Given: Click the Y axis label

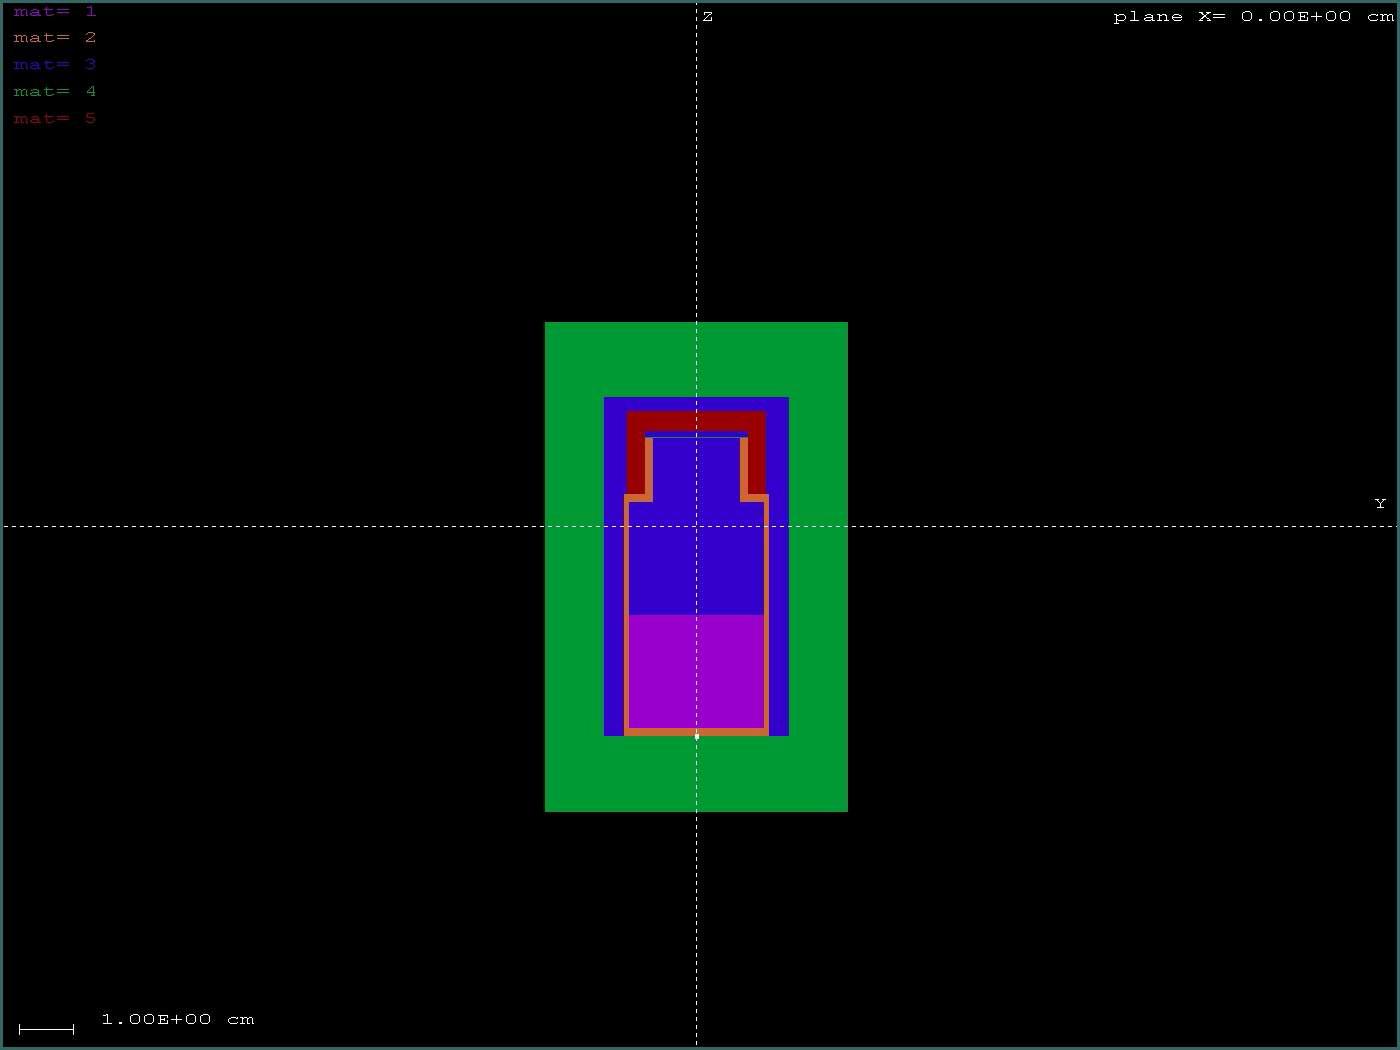Looking at the screenshot, I should pyautogui.click(x=1380, y=504).
